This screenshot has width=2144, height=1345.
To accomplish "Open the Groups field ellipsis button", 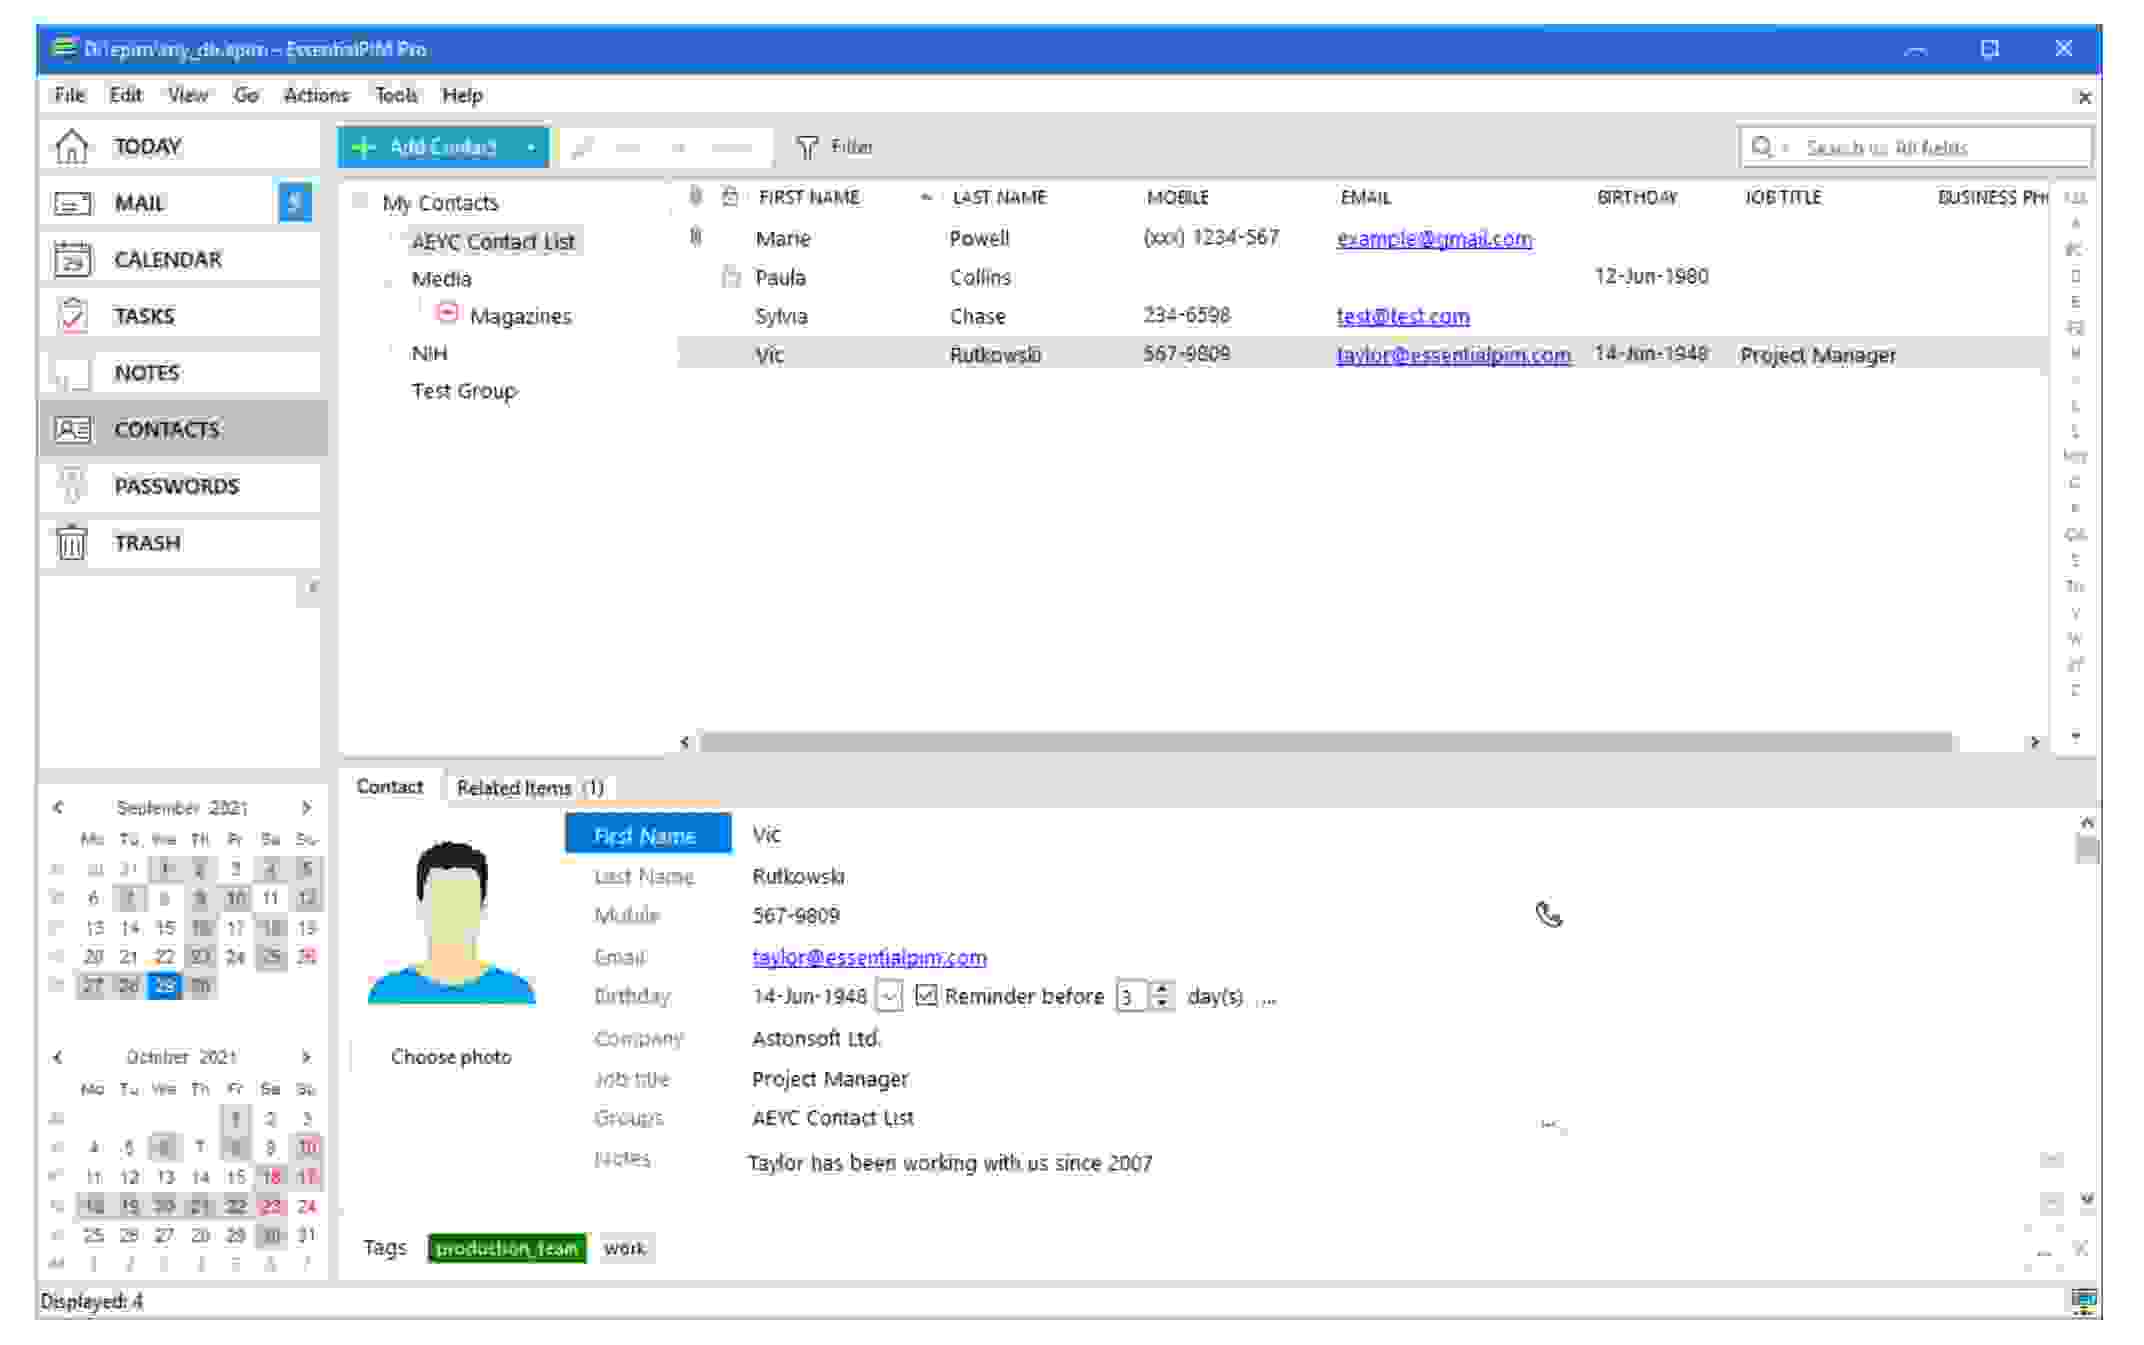I will pyautogui.click(x=1551, y=1123).
